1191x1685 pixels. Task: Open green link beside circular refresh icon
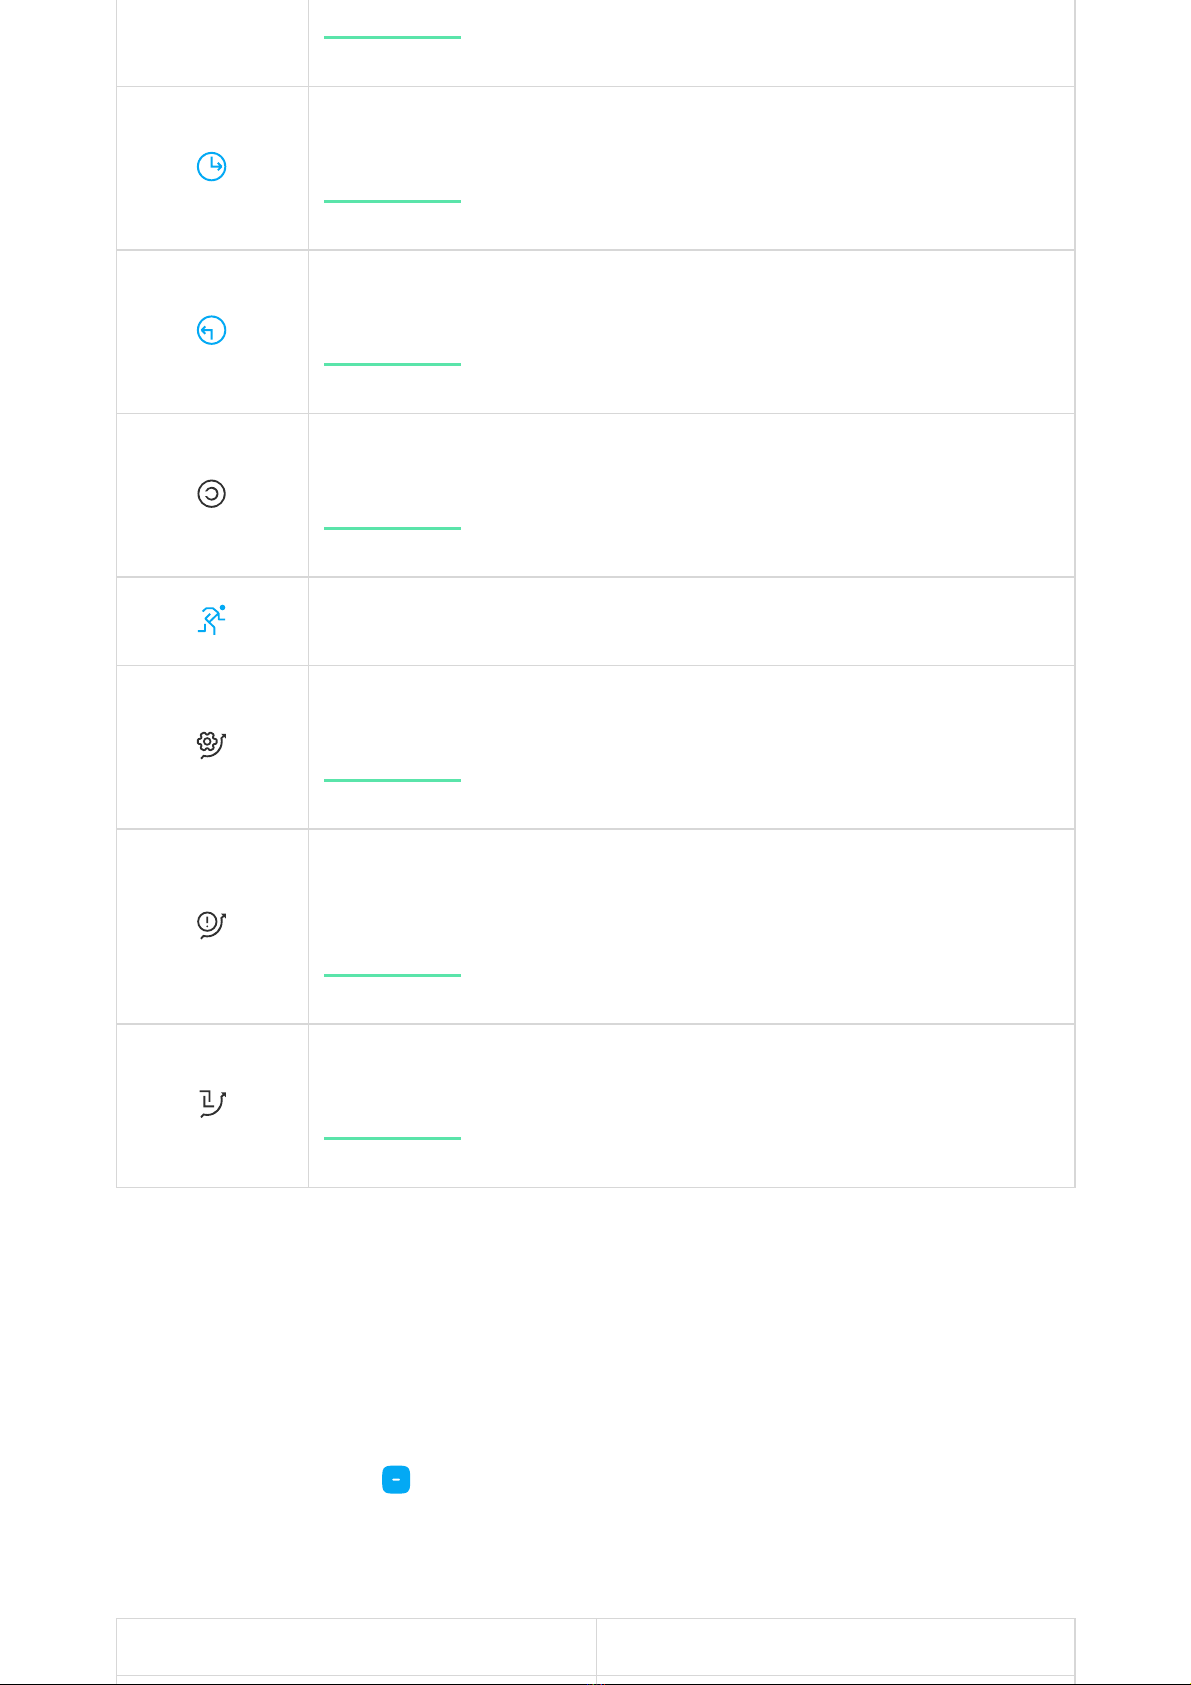pos(392,528)
